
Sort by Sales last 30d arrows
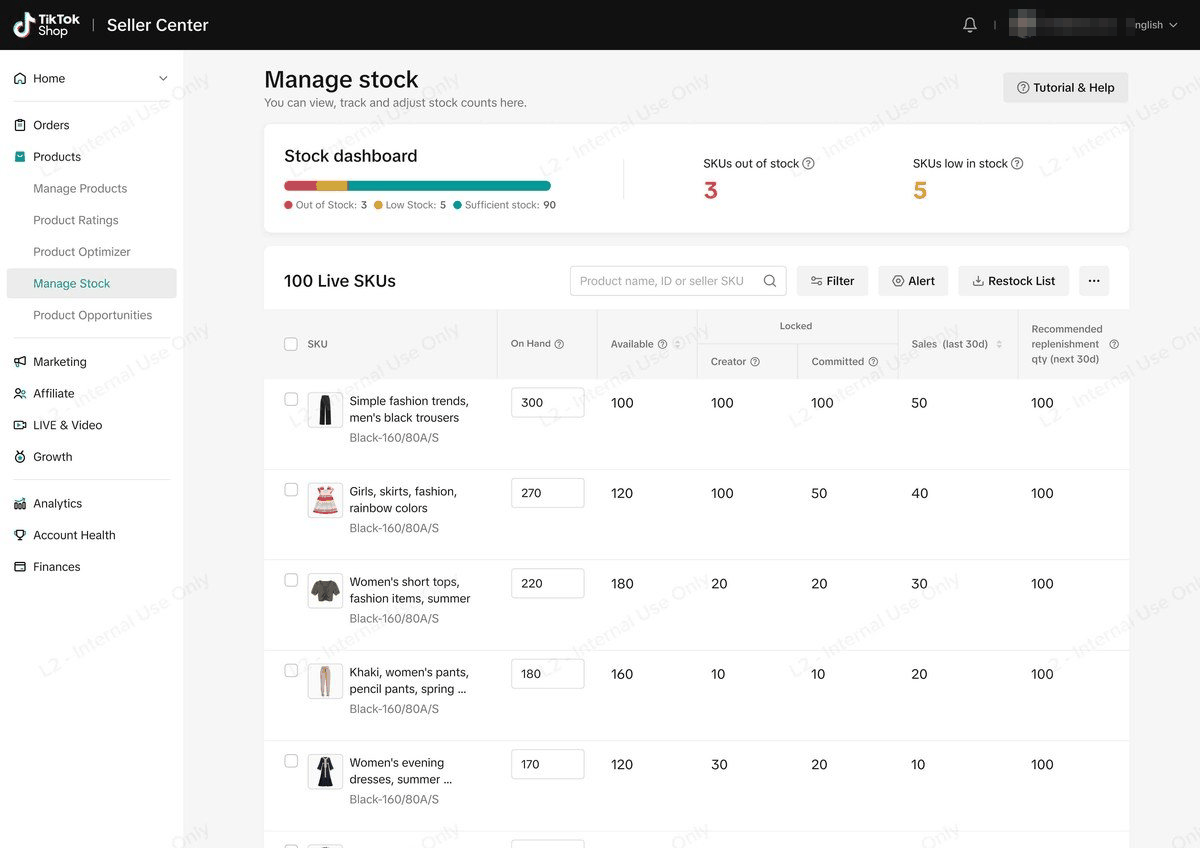999,344
